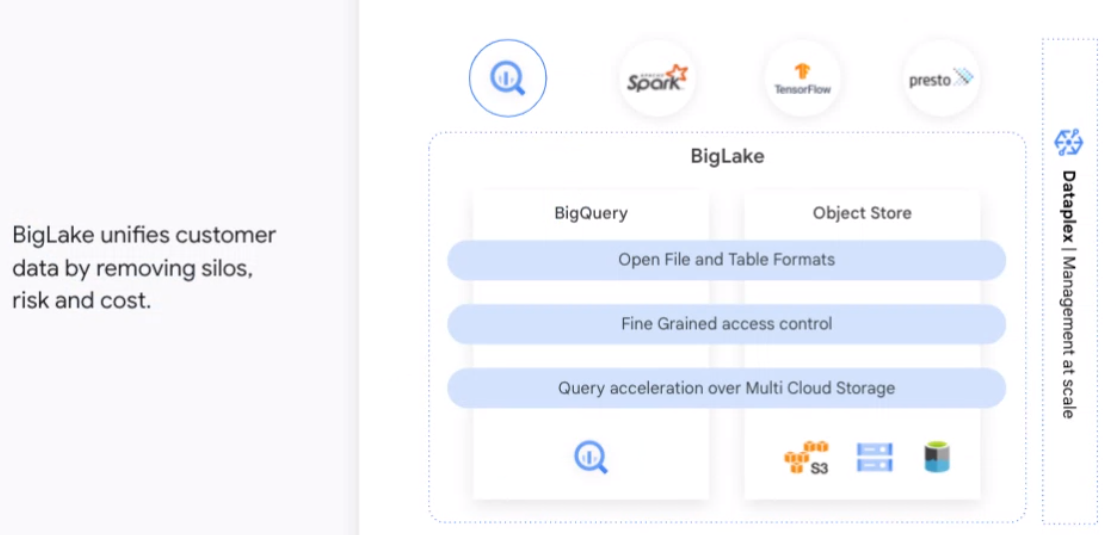
Task: Click the S3 text label
Action: click(819, 469)
